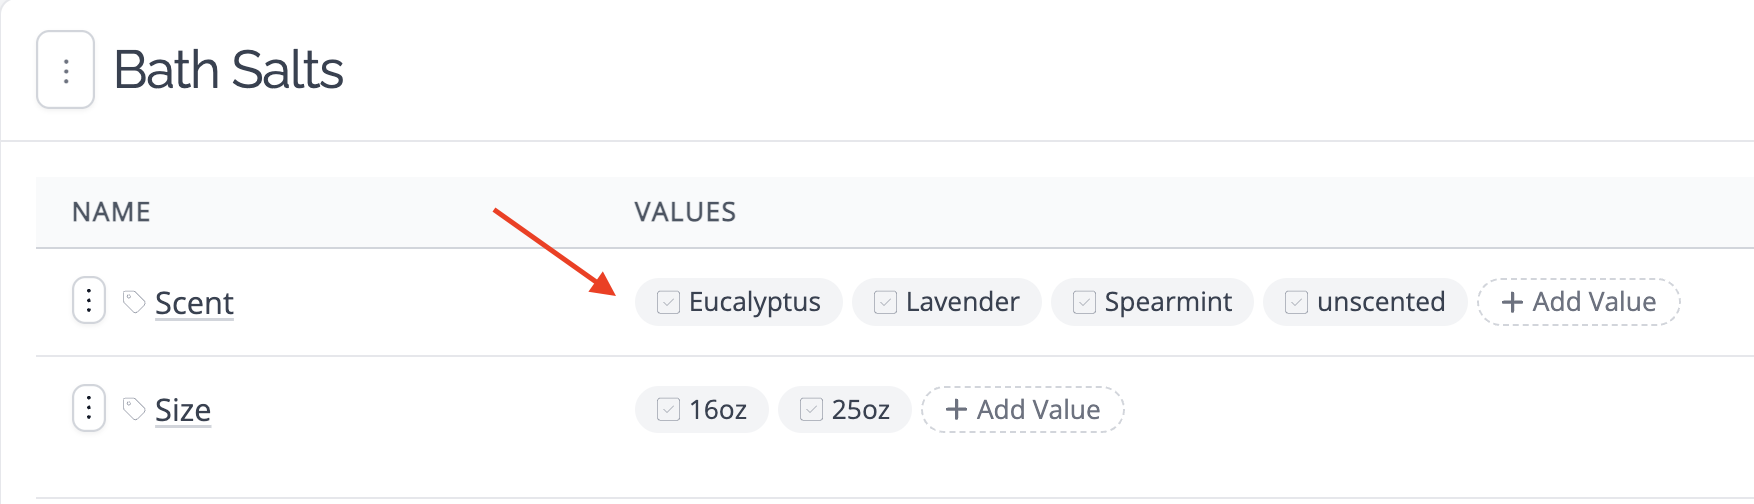This screenshot has height=504, width=1754.
Task: Select the 25oz value chip label
Action: (x=861, y=410)
